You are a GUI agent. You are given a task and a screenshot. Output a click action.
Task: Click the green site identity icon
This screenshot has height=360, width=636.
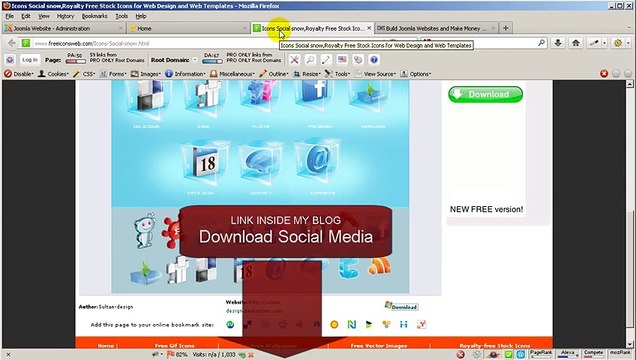(26, 43)
